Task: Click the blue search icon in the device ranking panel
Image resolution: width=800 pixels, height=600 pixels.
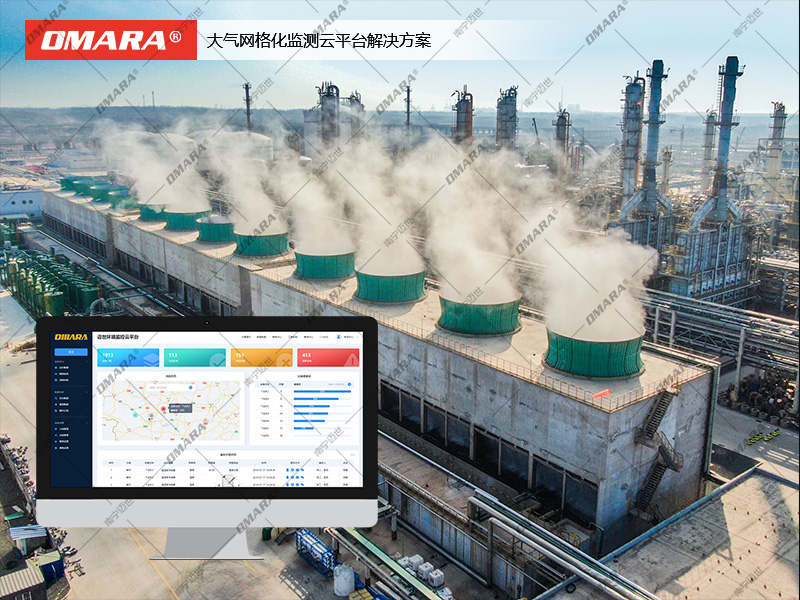Action: 350,385
